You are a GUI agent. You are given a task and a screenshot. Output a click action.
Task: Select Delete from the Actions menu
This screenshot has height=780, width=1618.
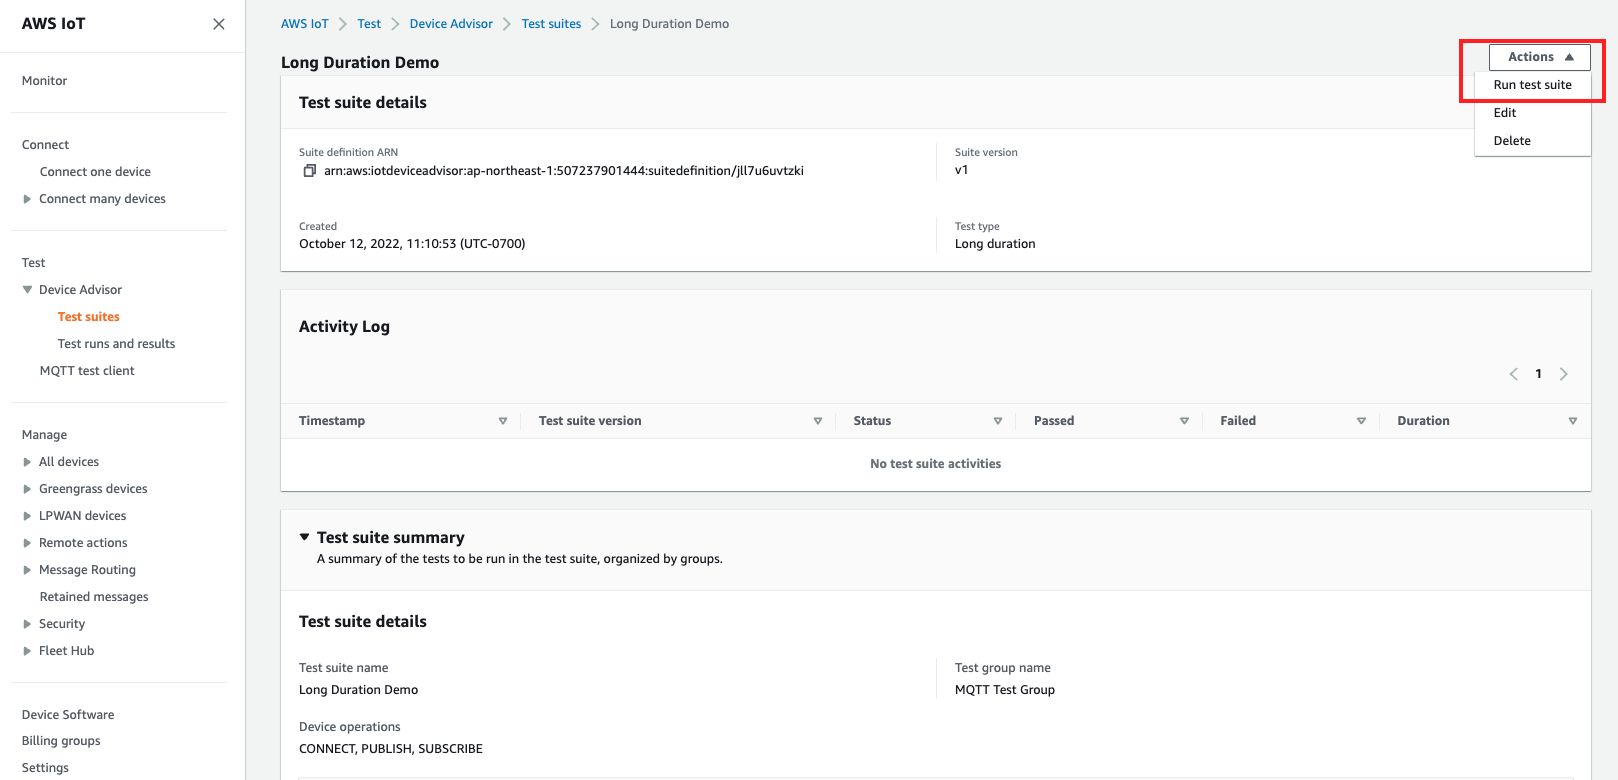click(x=1512, y=141)
